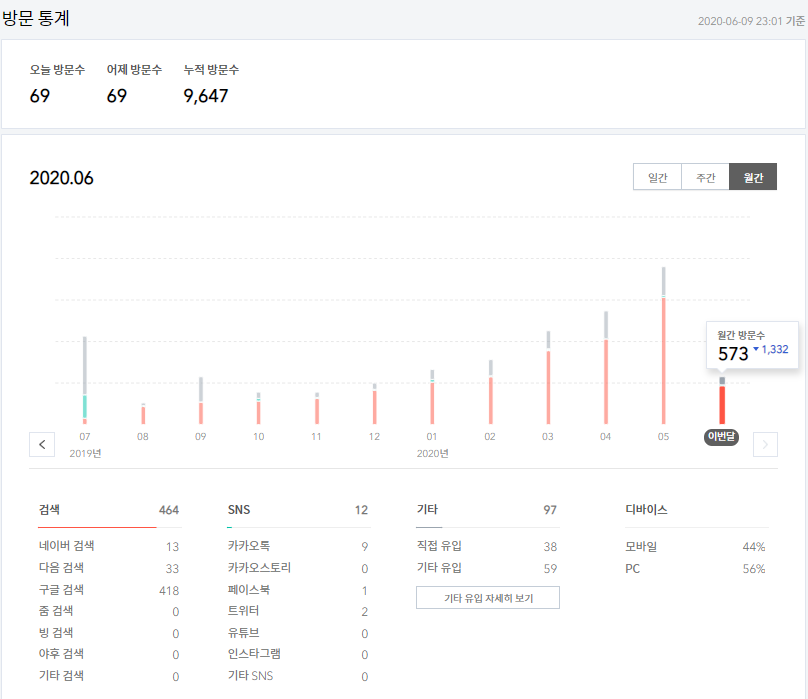Click the 카카오스토리 row
Image resolution: width=808 pixels, height=699 pixels.
coord(298,568)
